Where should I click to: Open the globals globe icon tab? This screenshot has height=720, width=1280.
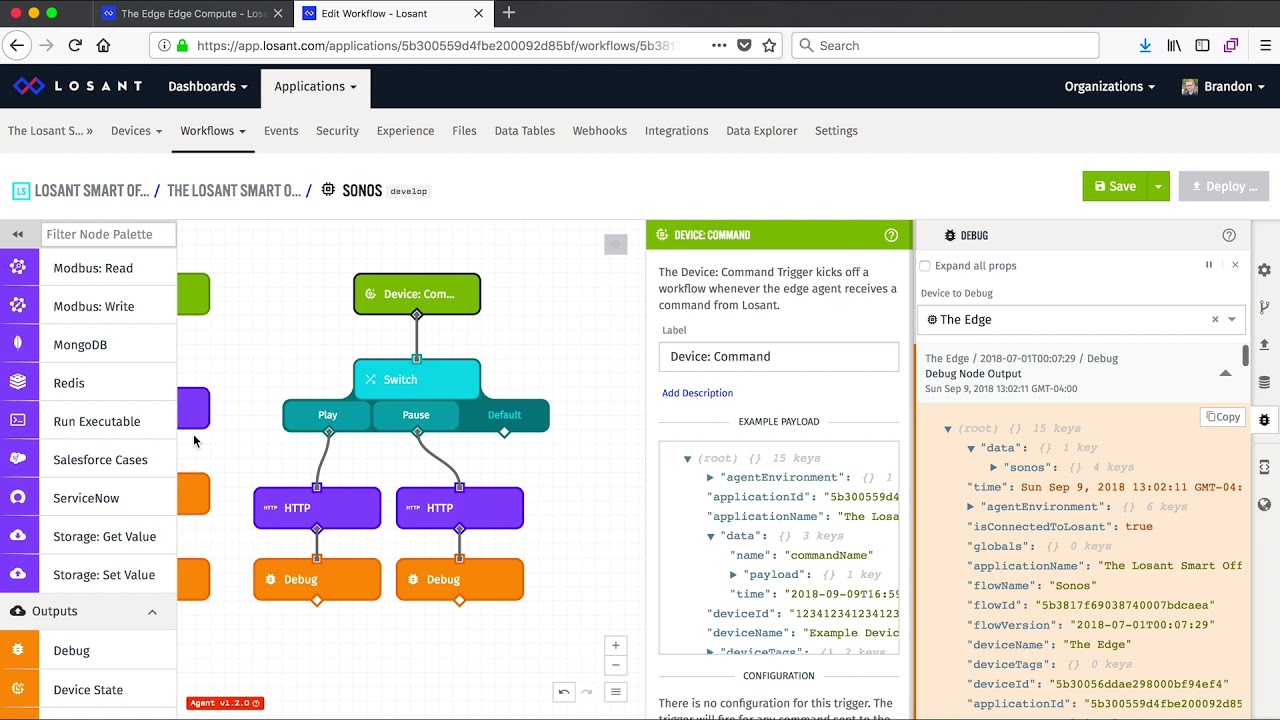point(1264,504)
